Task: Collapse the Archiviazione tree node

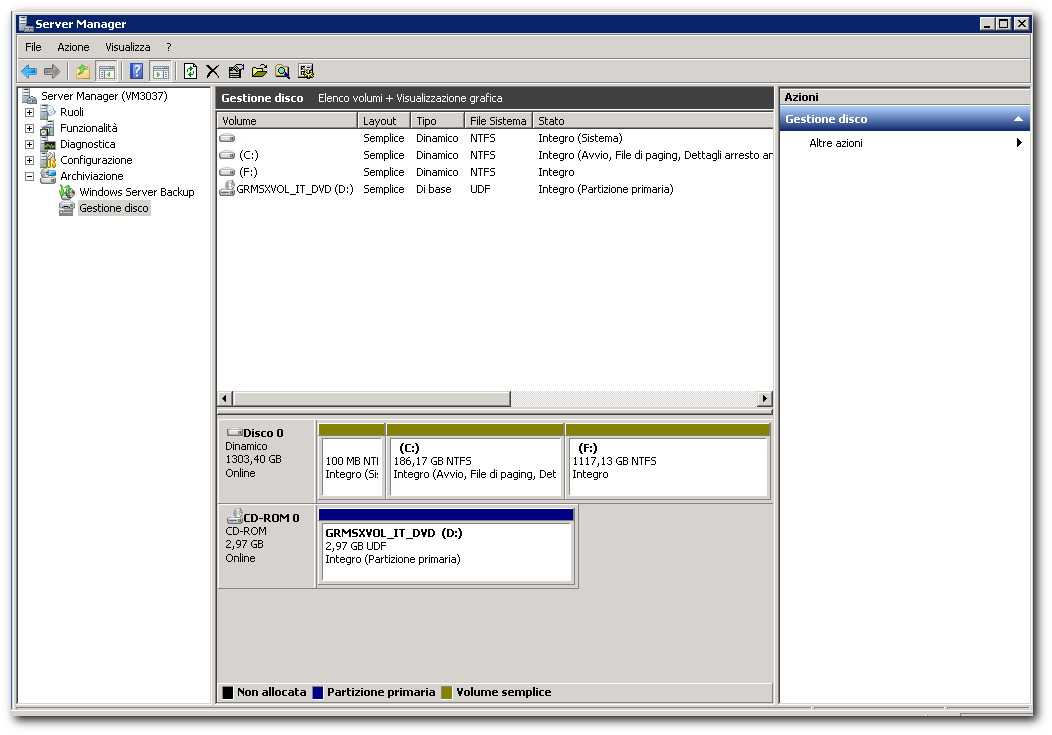Action: [x=30, y=176]
